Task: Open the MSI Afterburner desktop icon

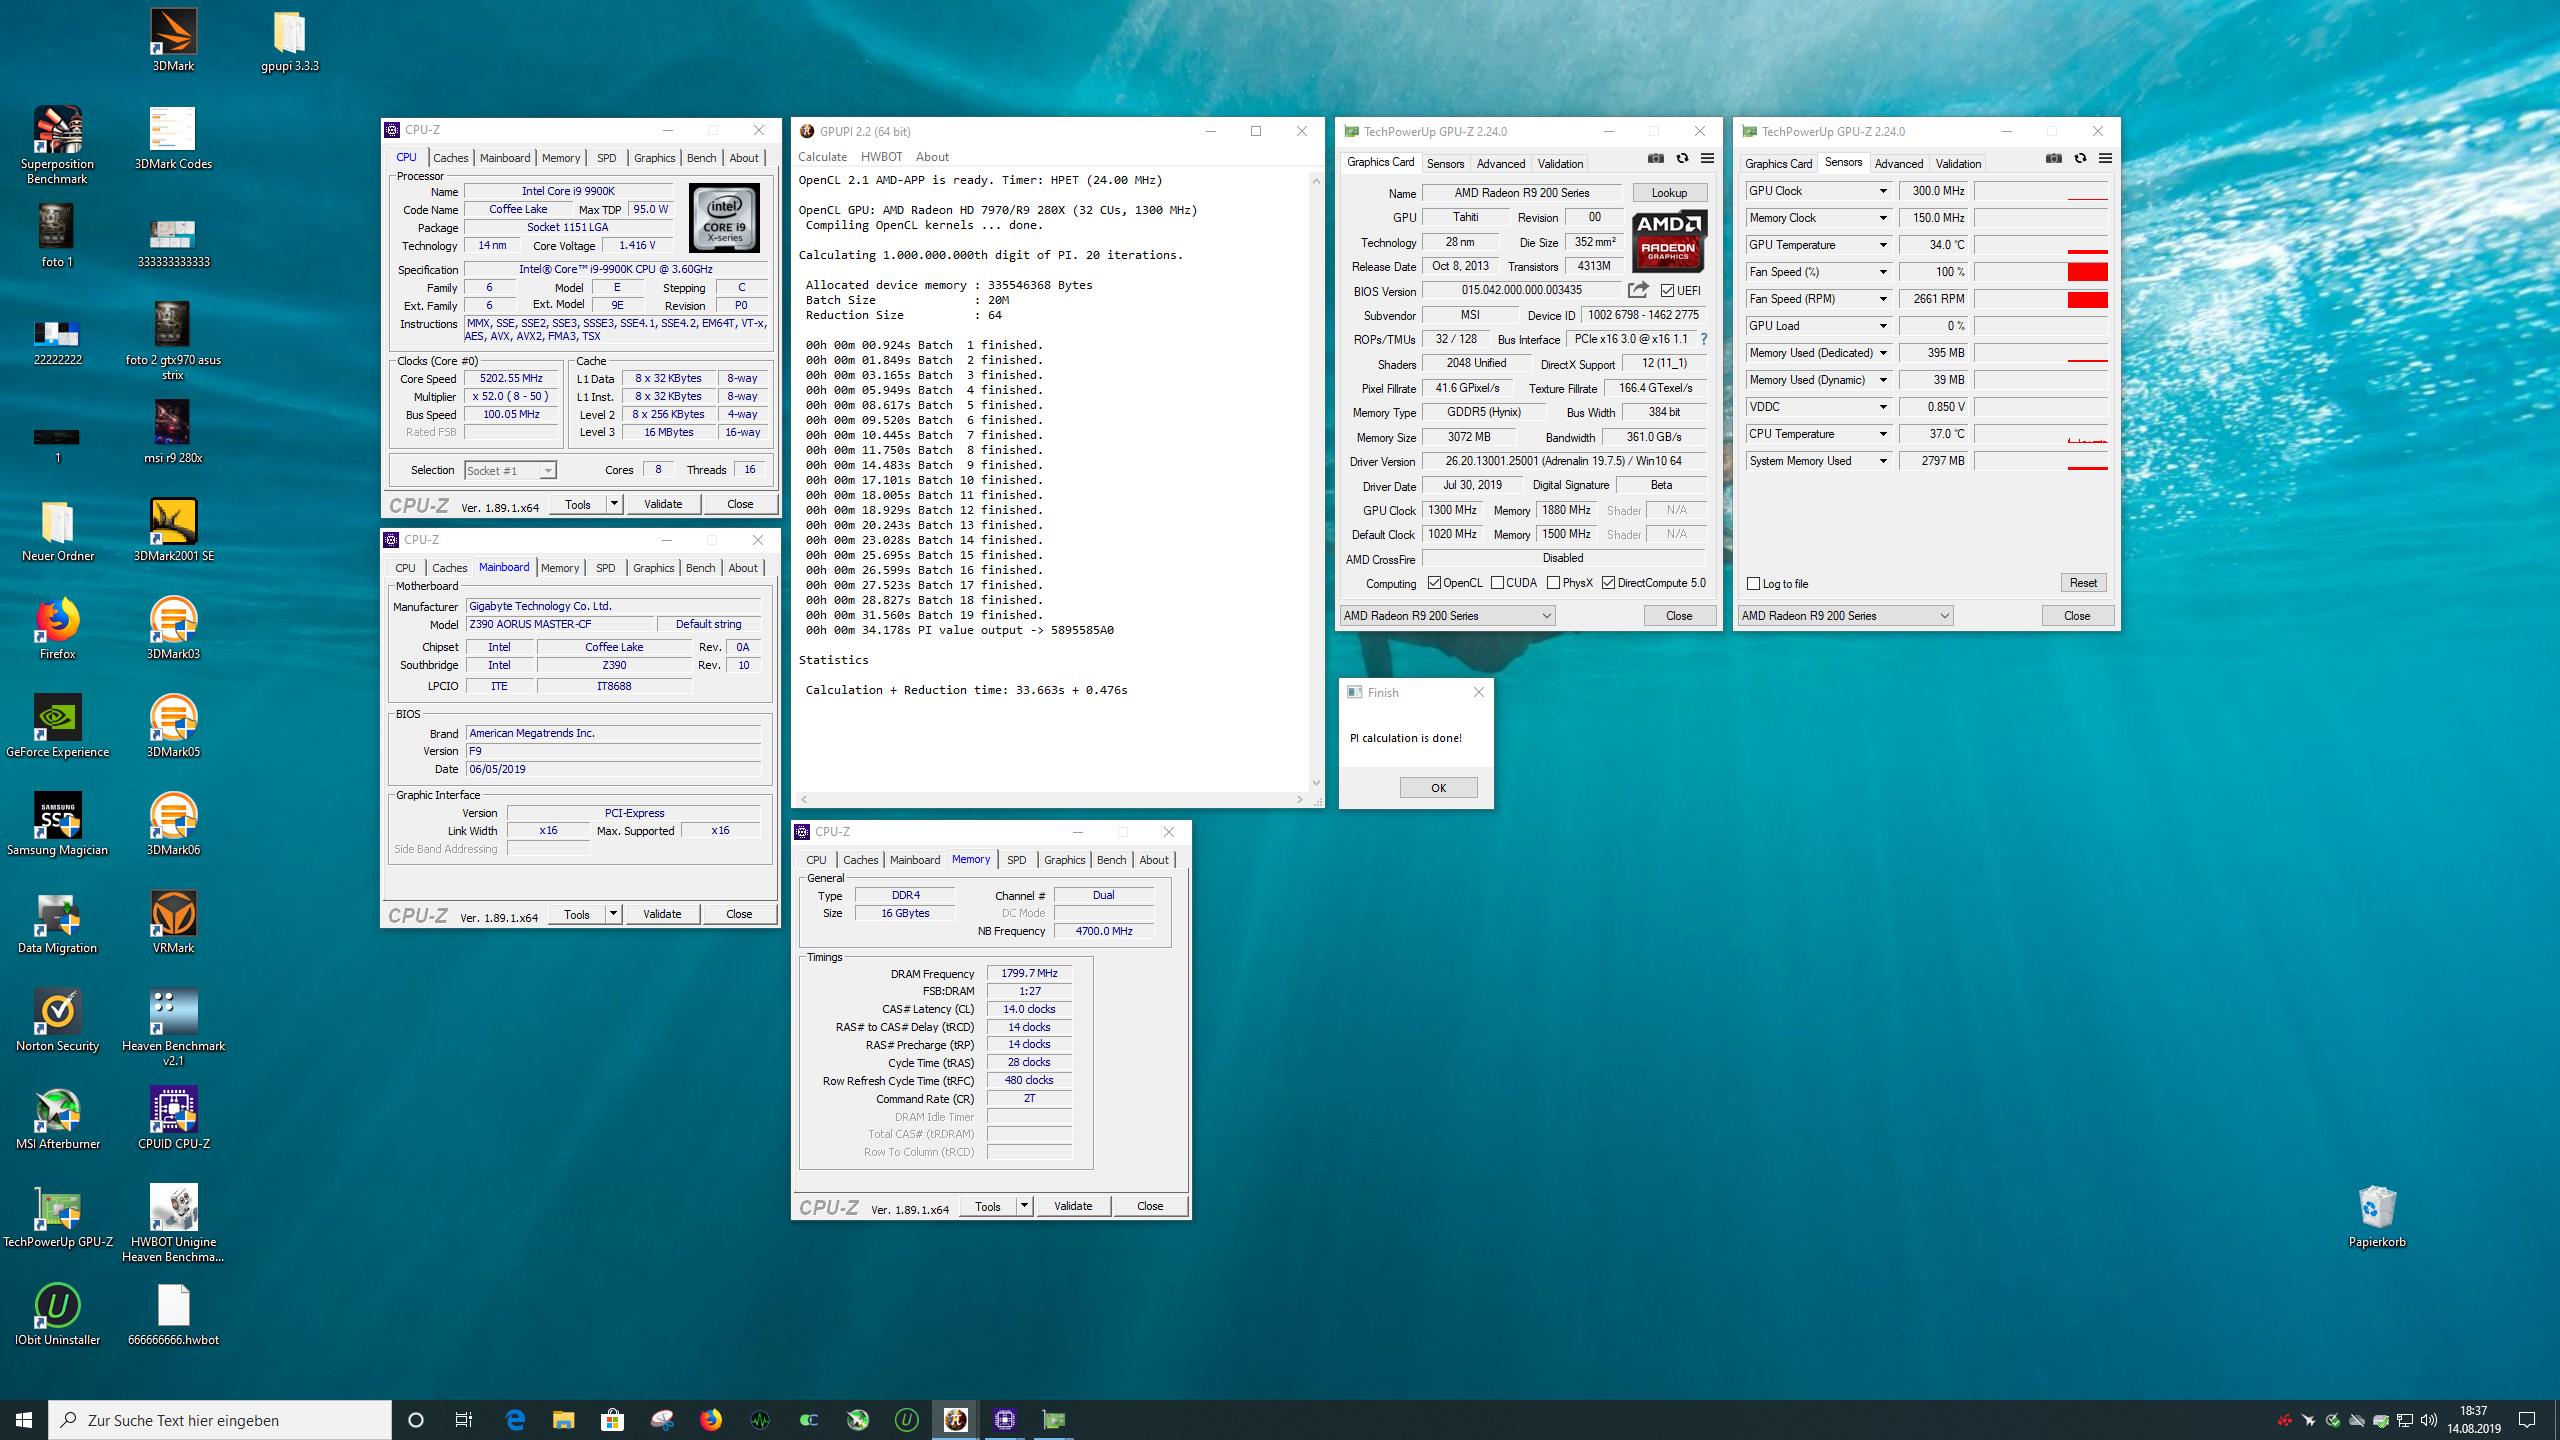Action: 57,1119
